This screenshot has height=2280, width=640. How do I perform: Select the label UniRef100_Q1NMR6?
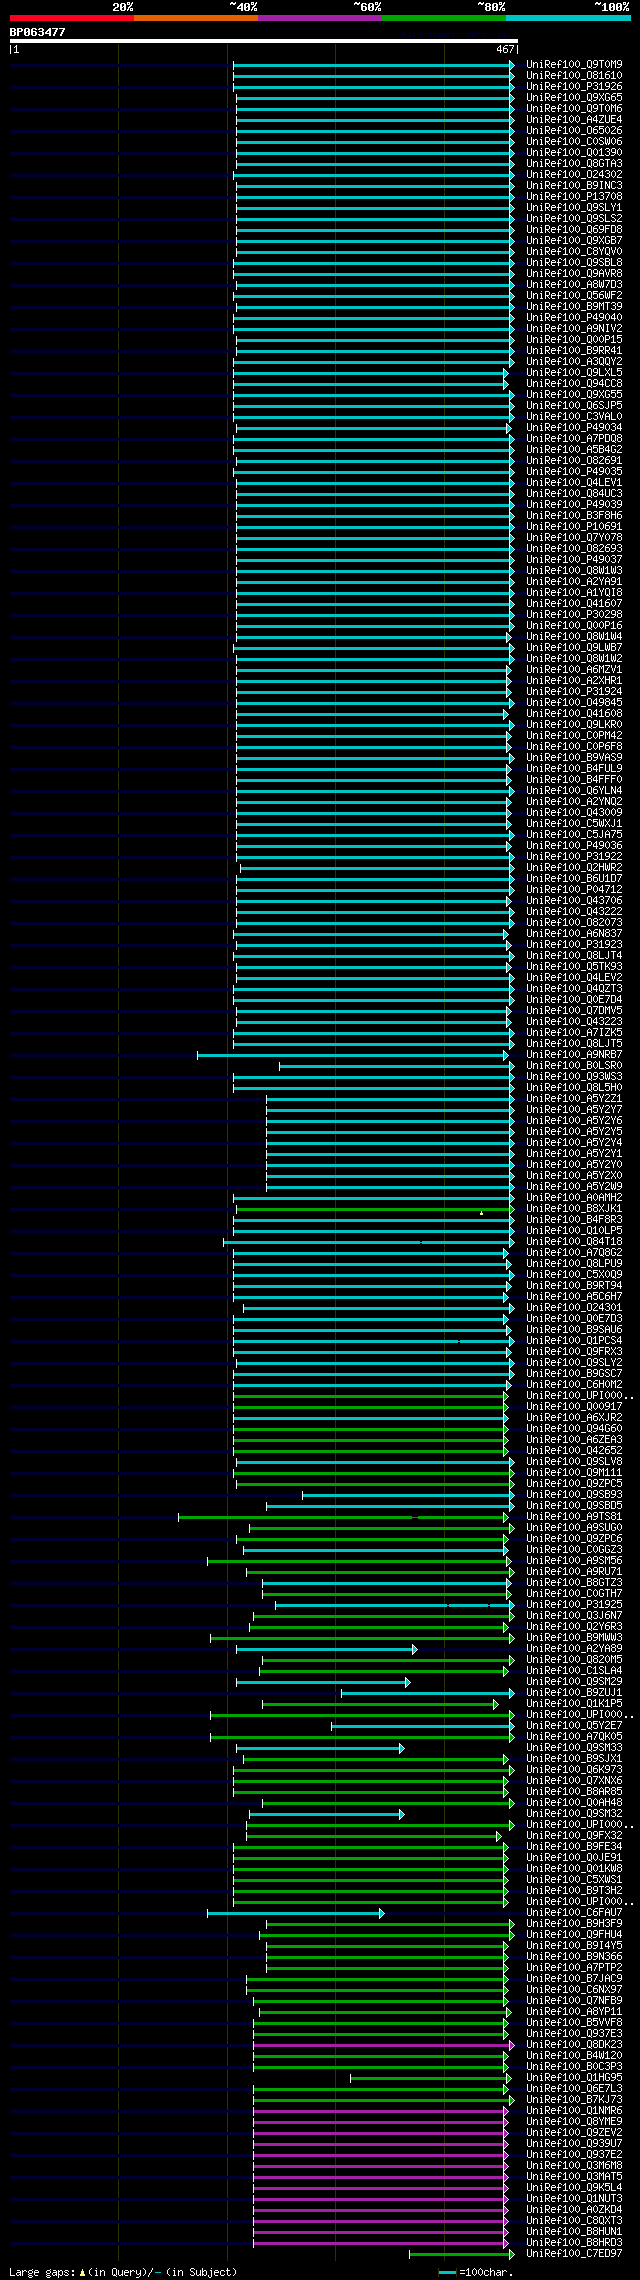[x=574, y=2111]
